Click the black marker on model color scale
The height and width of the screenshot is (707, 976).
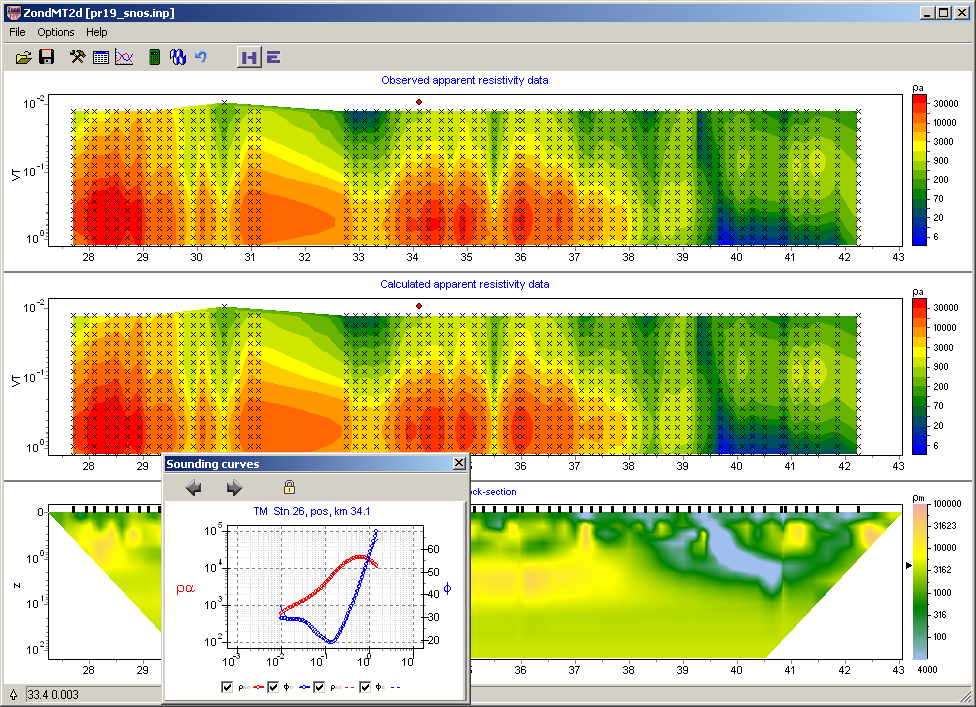(908, 566)
